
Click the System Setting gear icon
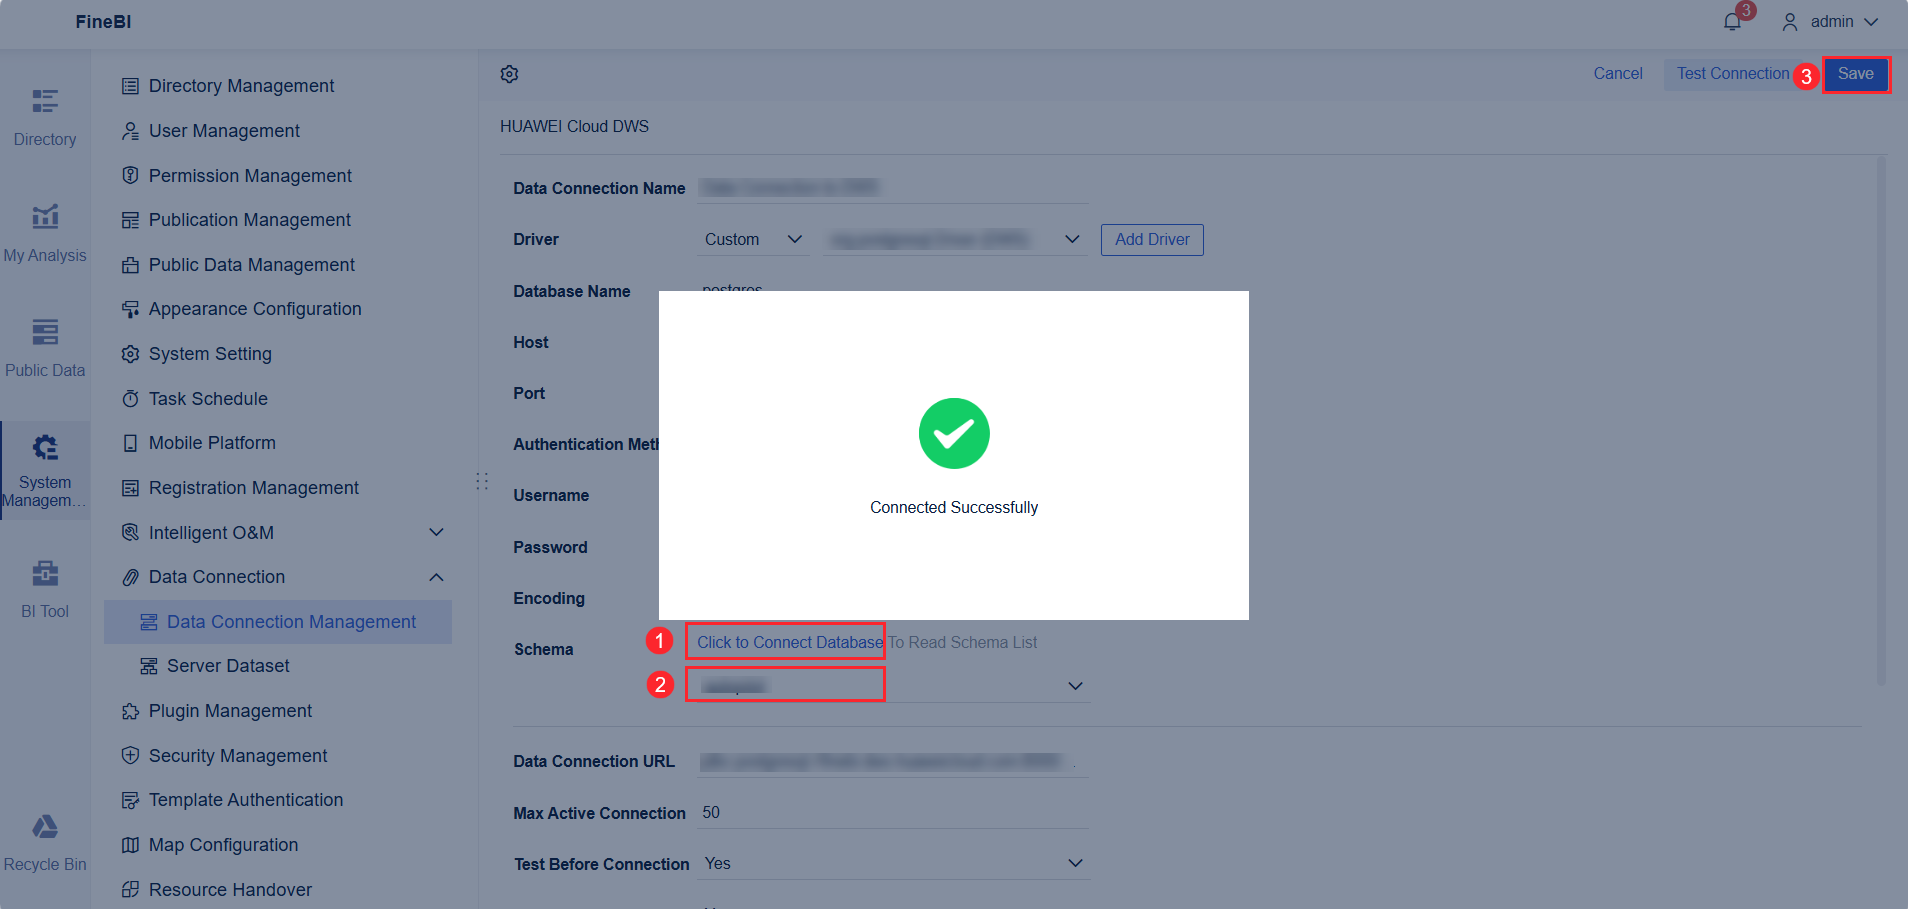tap(130, 354)
